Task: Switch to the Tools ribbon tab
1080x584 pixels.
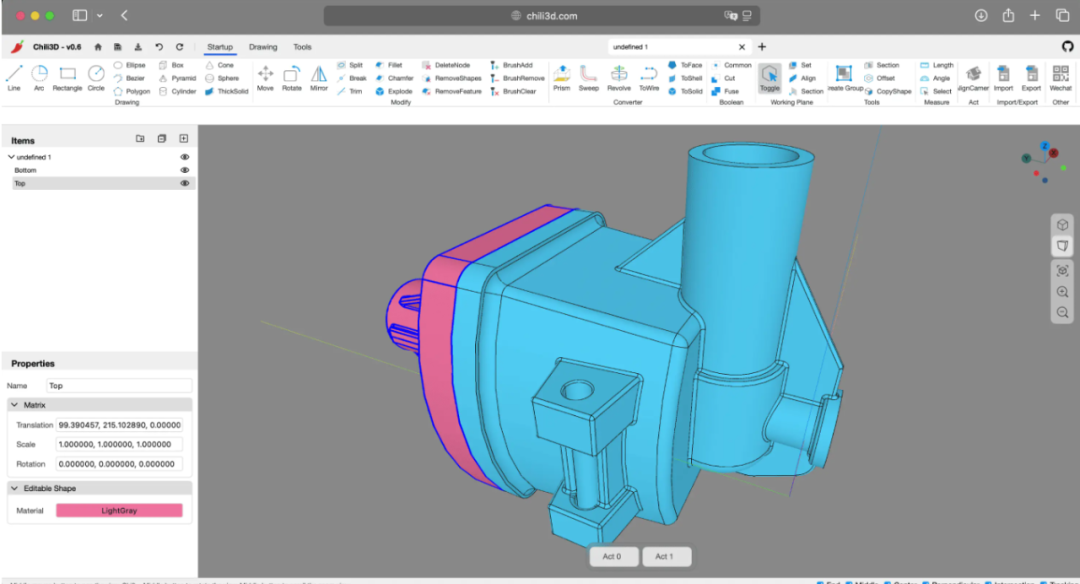Action: tap(302, 47)
